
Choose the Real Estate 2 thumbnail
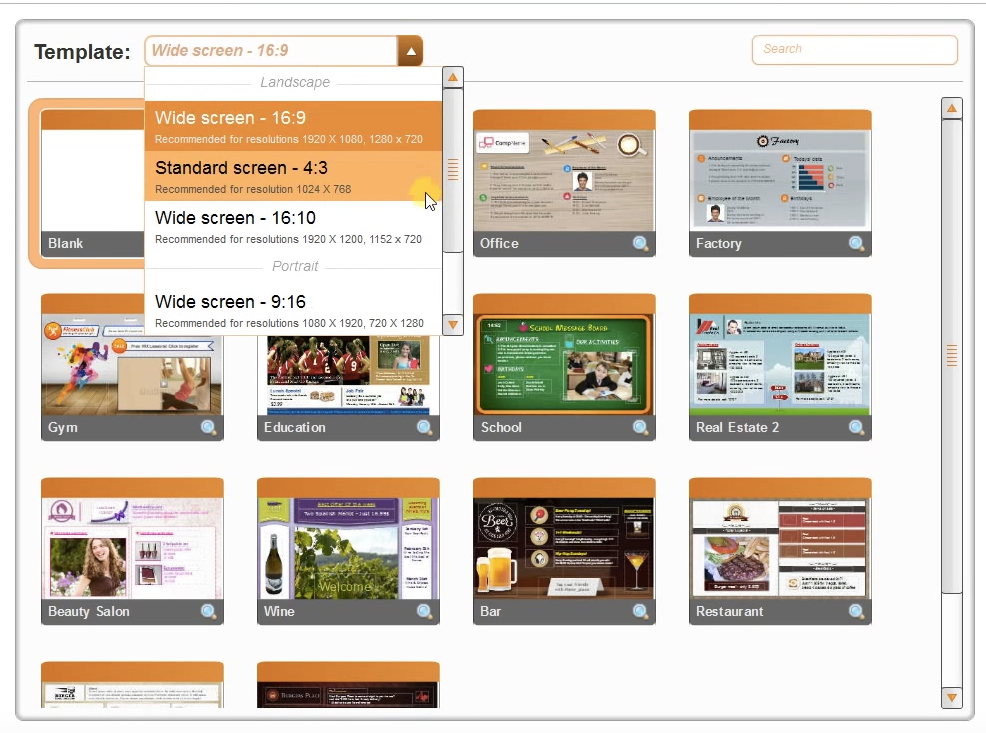click(780, 365)
